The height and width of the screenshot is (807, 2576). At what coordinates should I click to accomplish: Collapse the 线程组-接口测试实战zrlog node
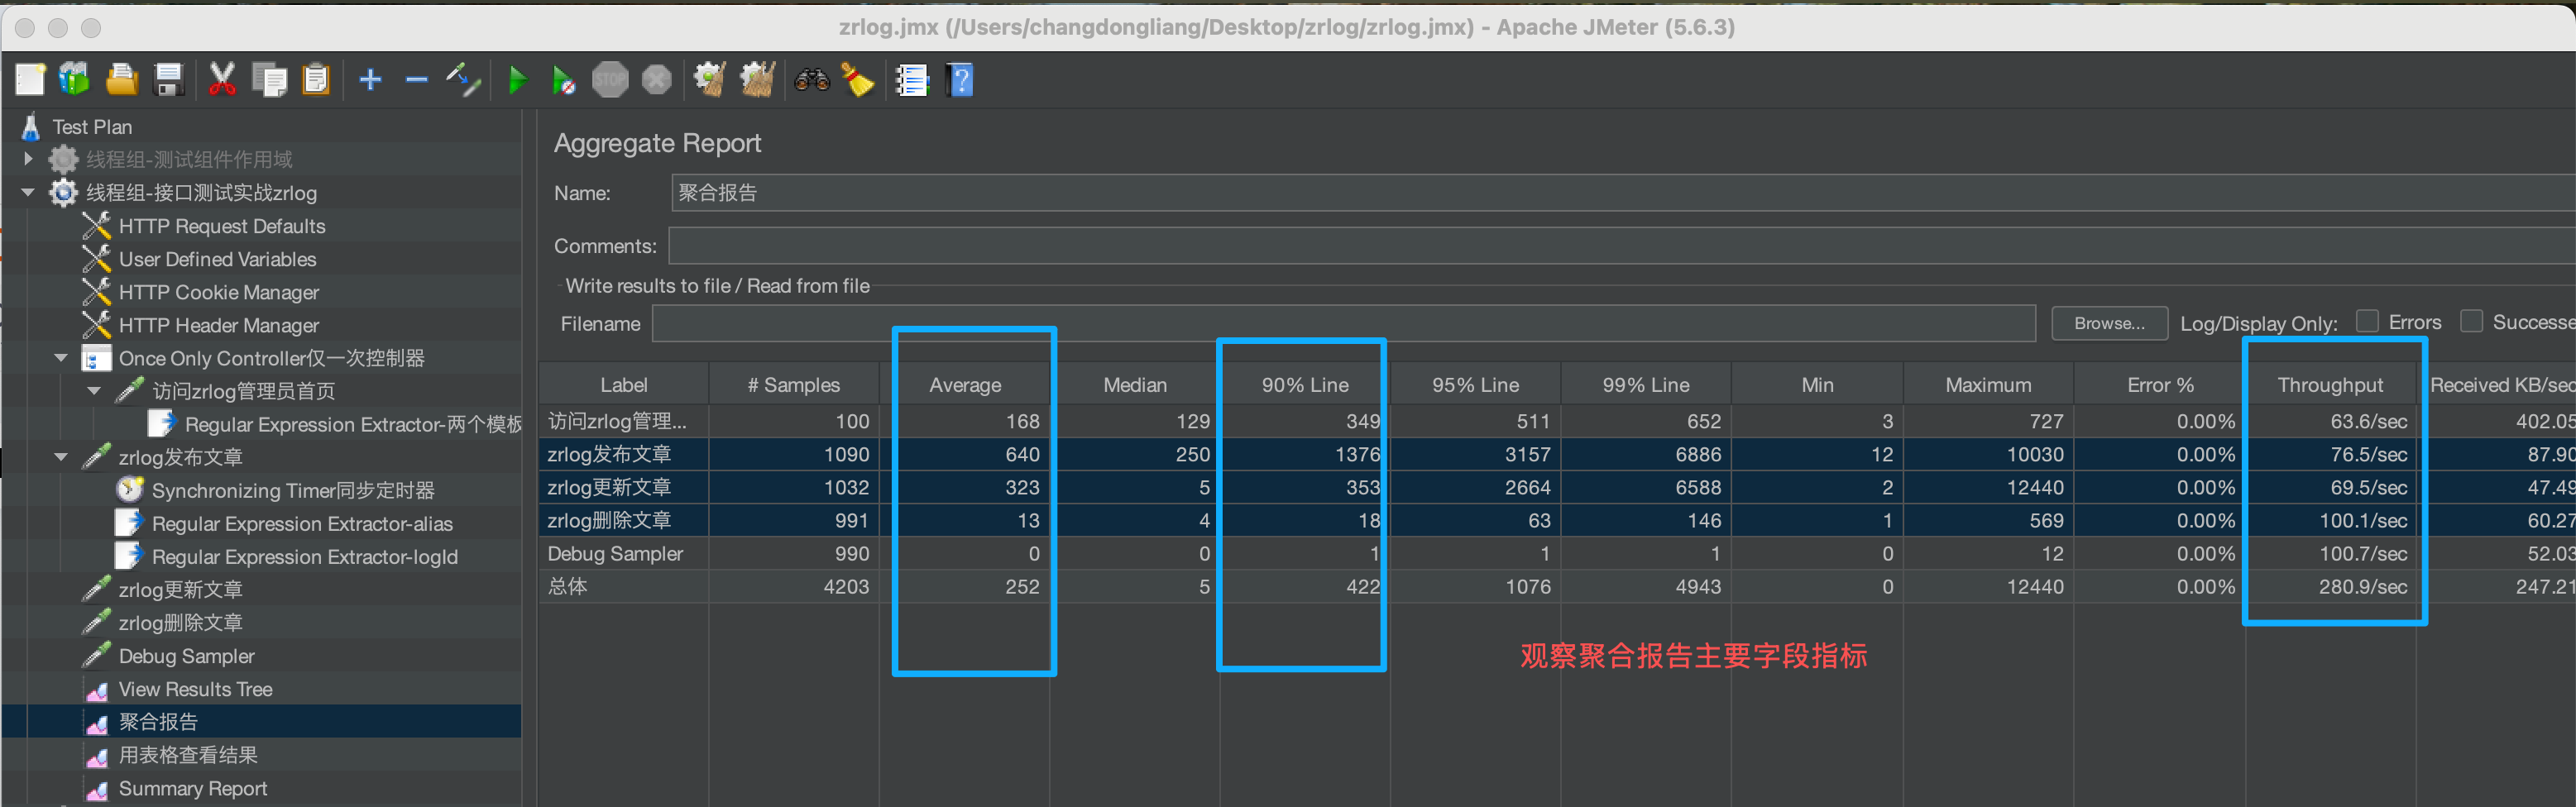point(28,192)
